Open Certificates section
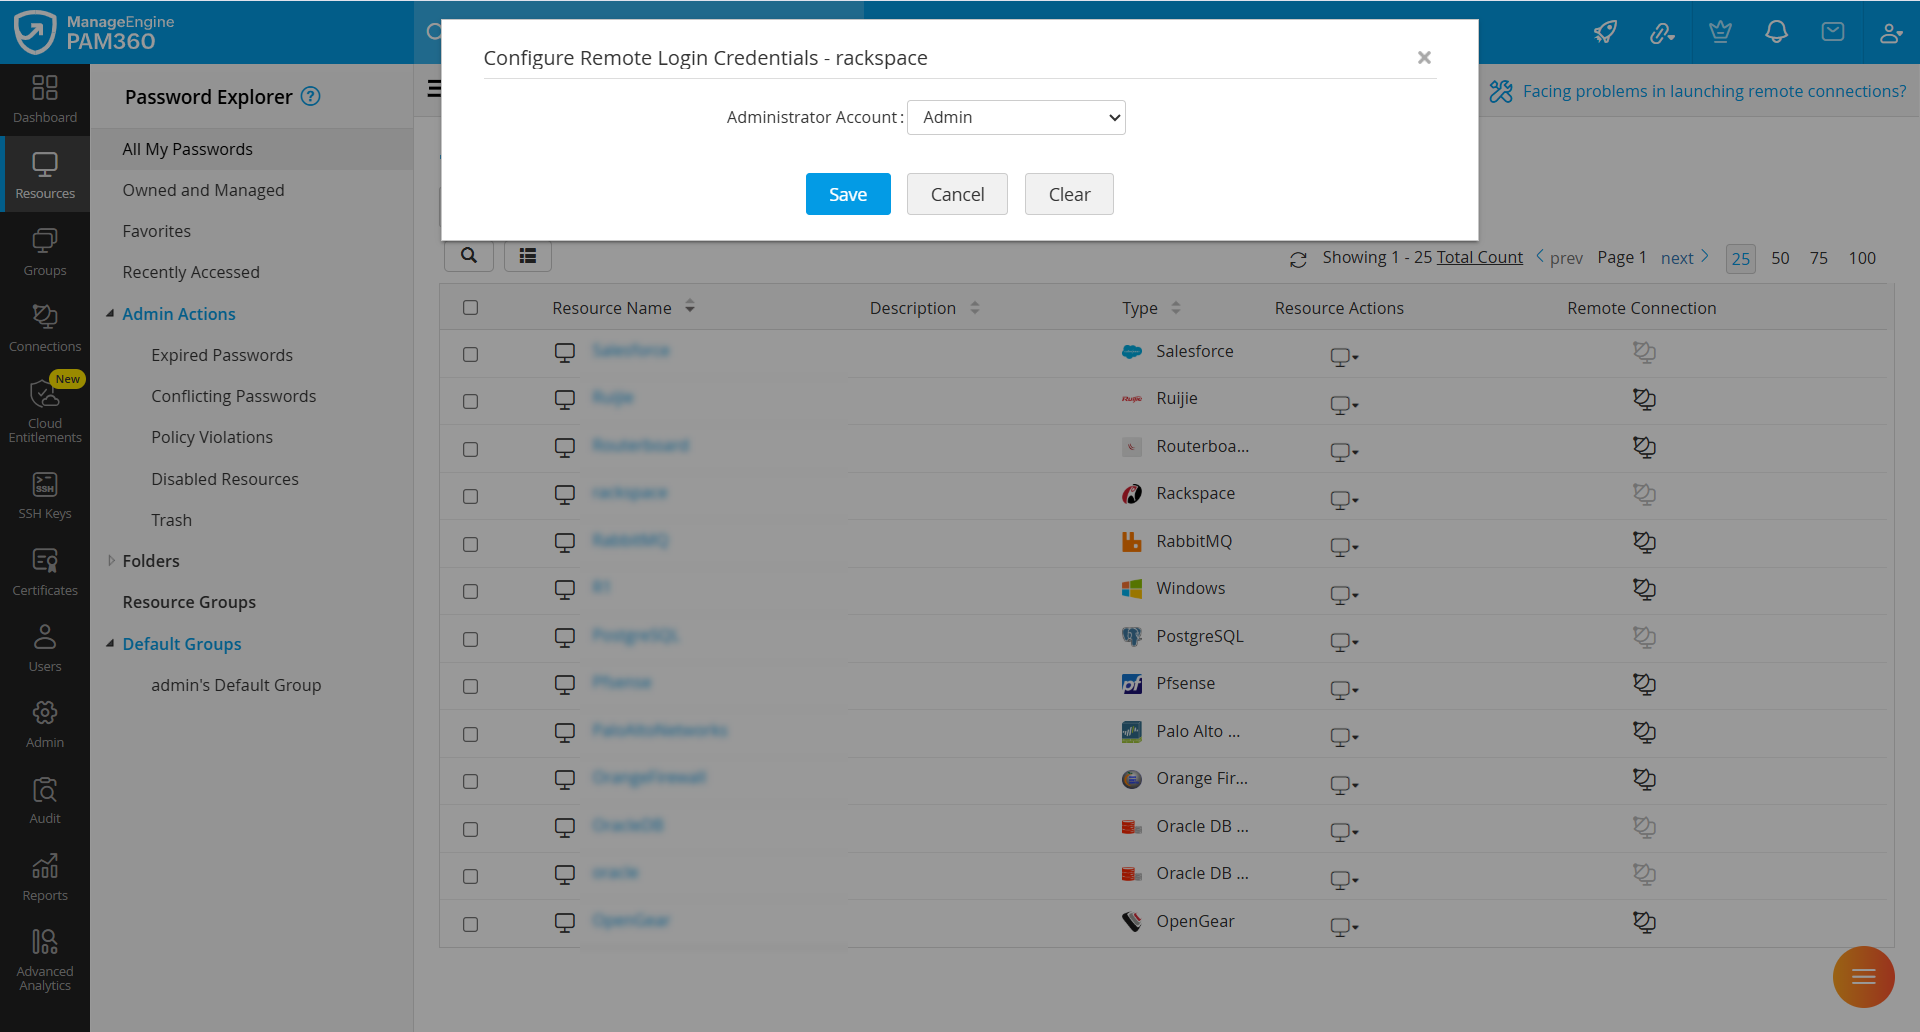Screen dimensions: 1920x1032 coord(45,573)
